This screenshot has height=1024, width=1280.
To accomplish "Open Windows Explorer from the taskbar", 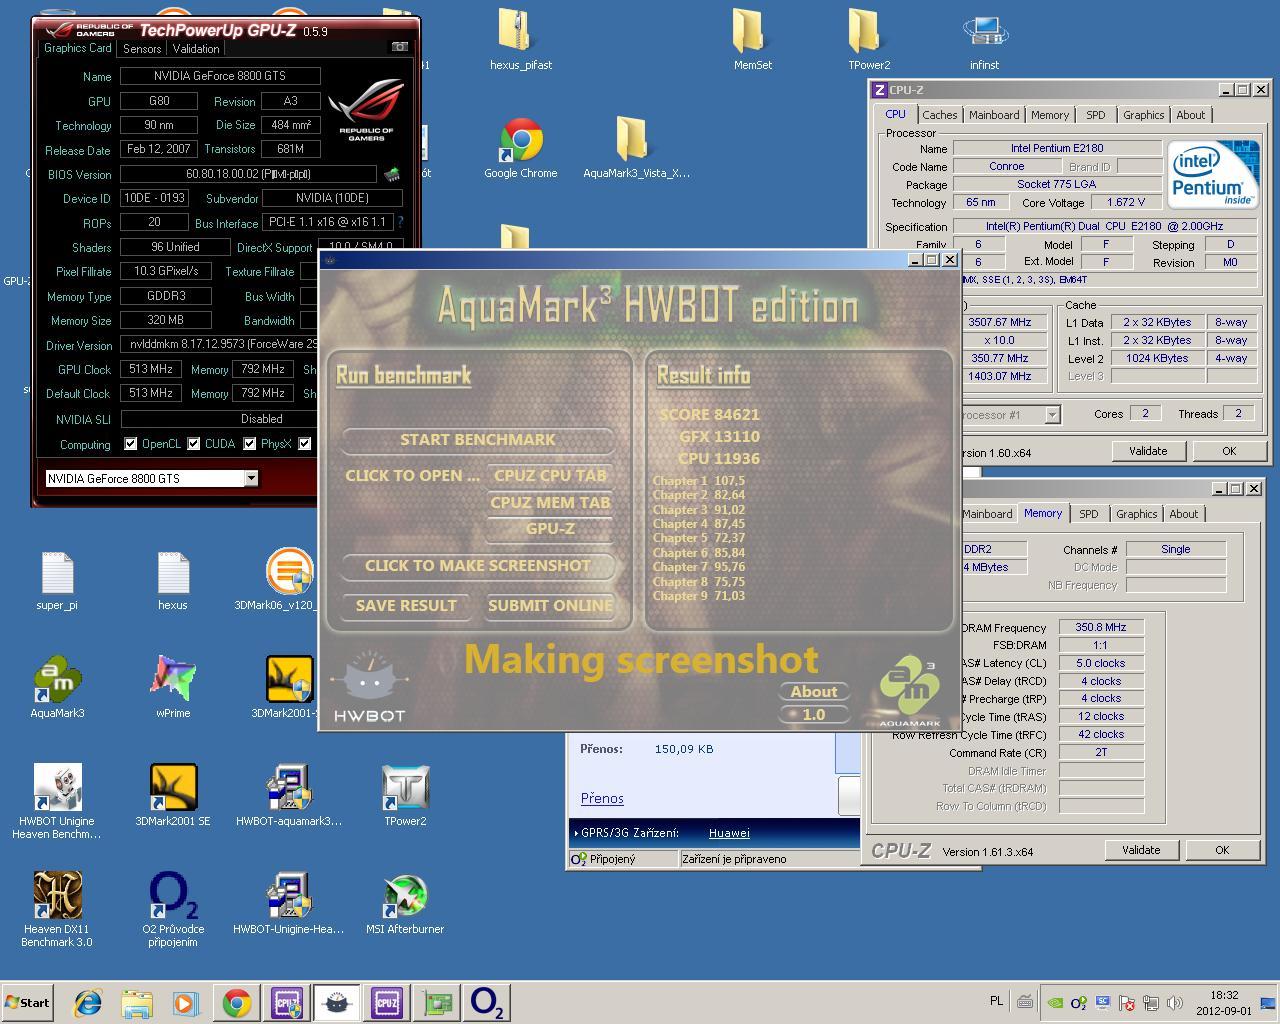I will click(x=137, y=1003).
